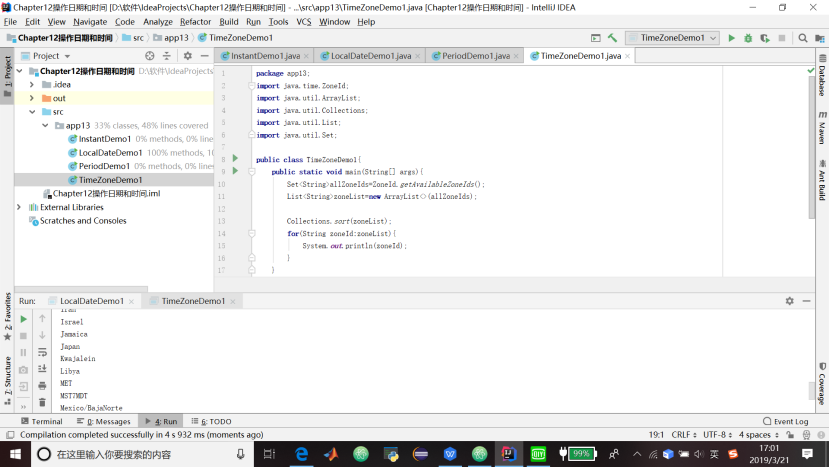Expand the out folder in project tree
Viewport: 830px width, 467px height.
click(32, 98)
